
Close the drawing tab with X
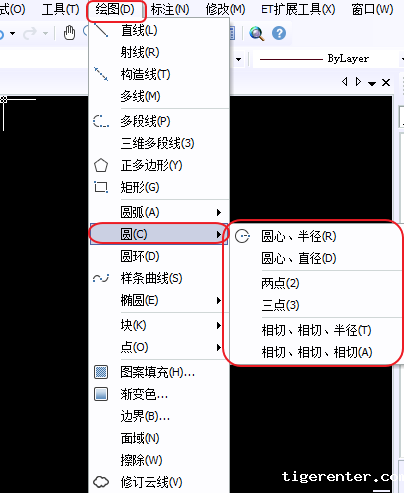[x=386, y=82]
